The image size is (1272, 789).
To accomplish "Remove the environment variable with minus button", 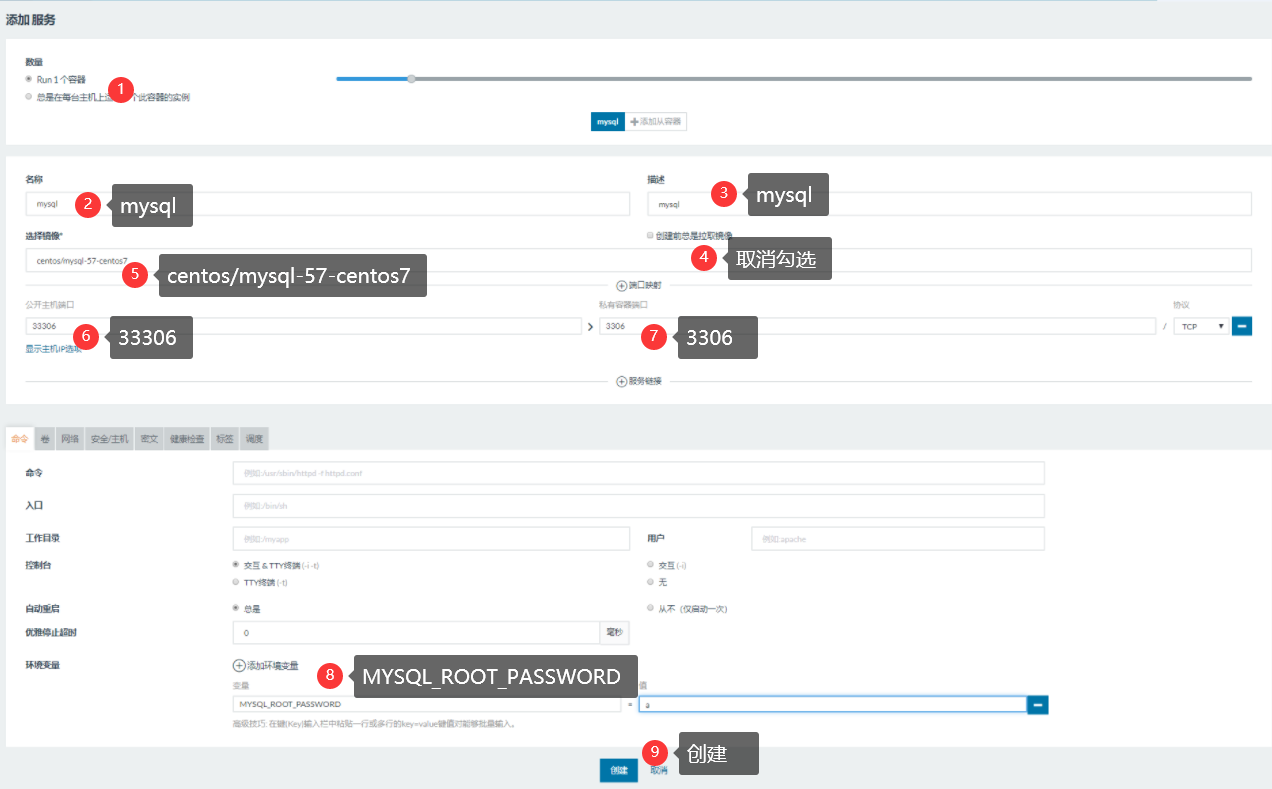I will point(1038,705).
